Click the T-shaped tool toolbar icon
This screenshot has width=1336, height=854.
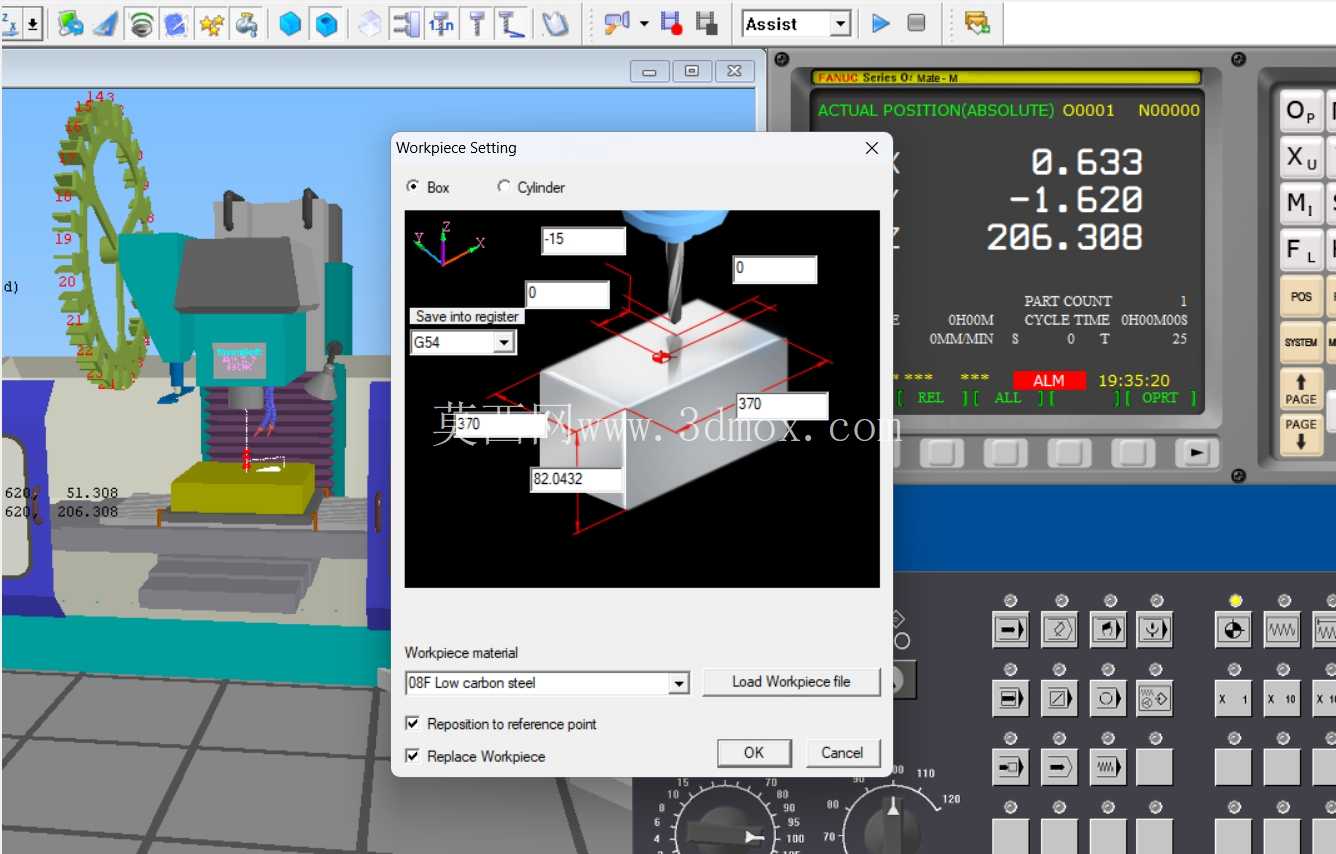[x=477, y=24]
